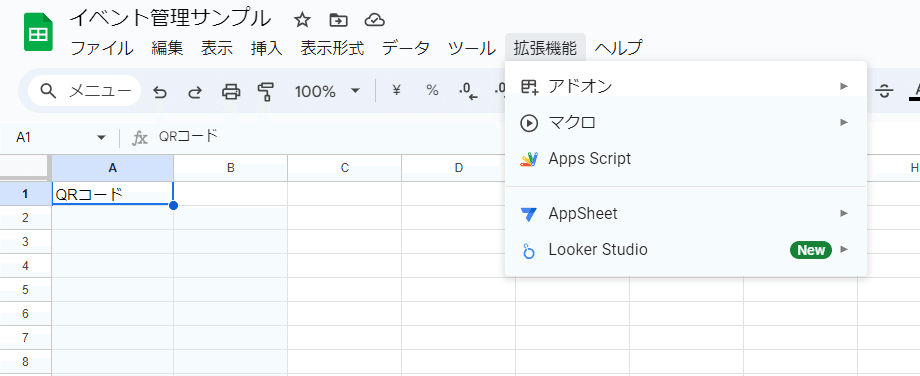Click decrease decimal places button

coord(468,91)
